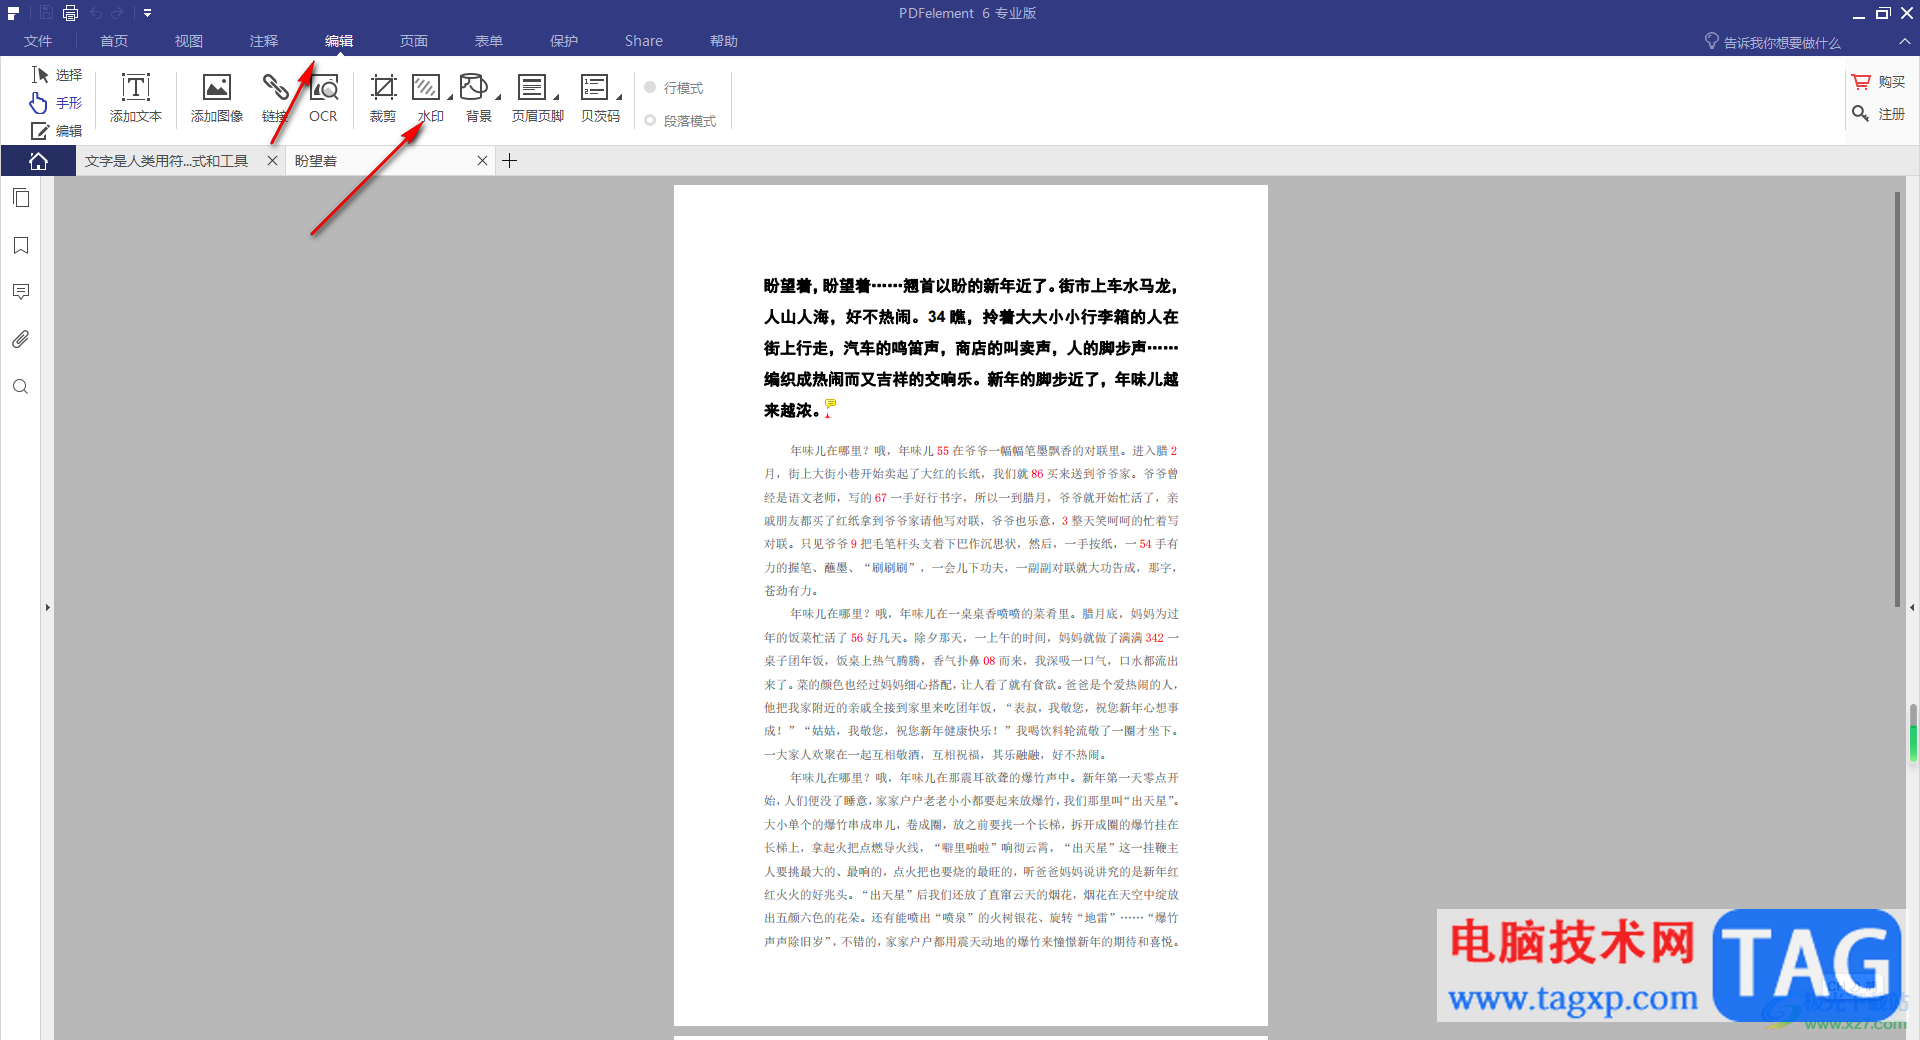
Task: Restore down the PDFelement window
Action: 1882,13
